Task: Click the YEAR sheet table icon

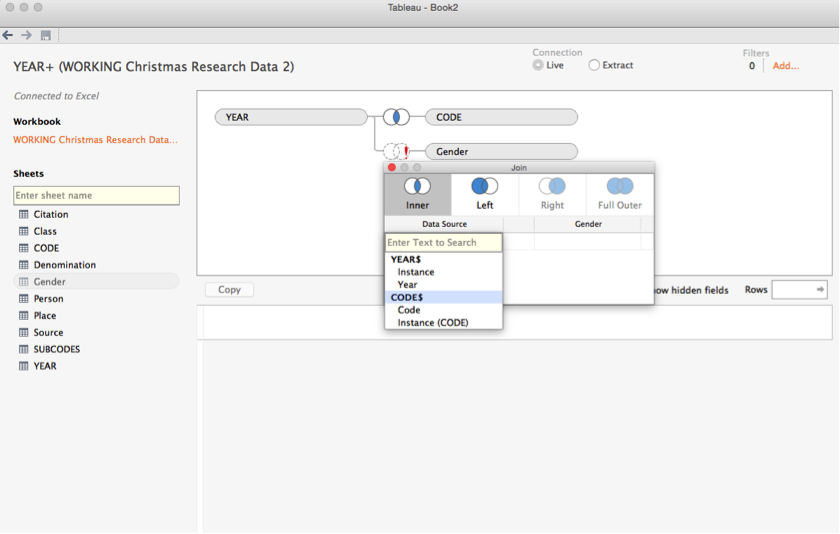Action: [24, 366]
